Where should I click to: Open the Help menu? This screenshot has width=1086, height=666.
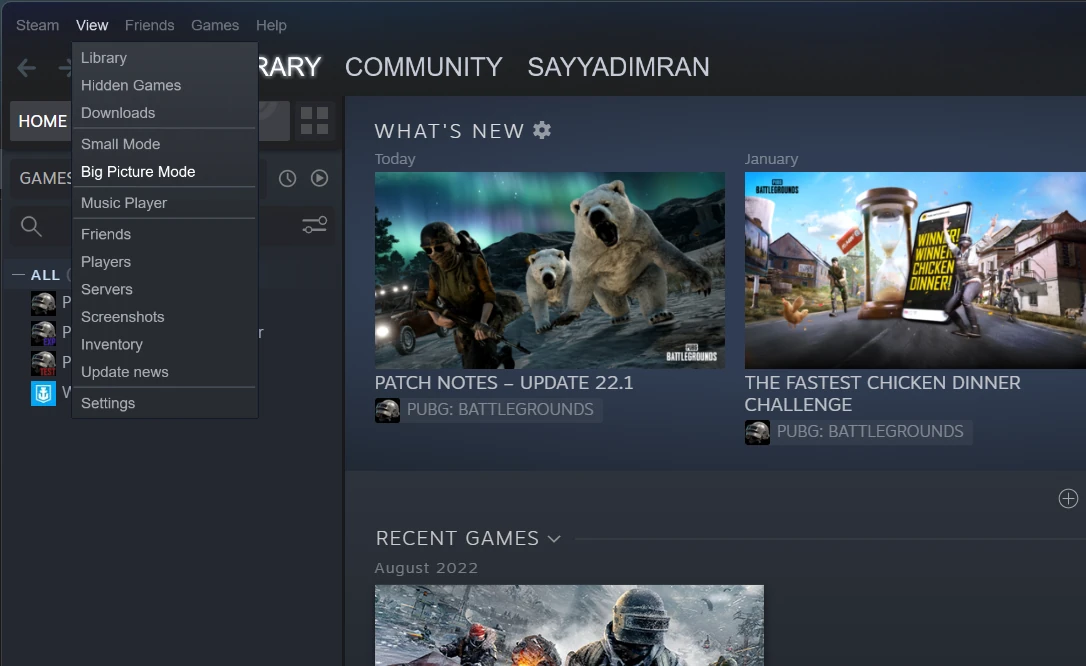(271, 25)
